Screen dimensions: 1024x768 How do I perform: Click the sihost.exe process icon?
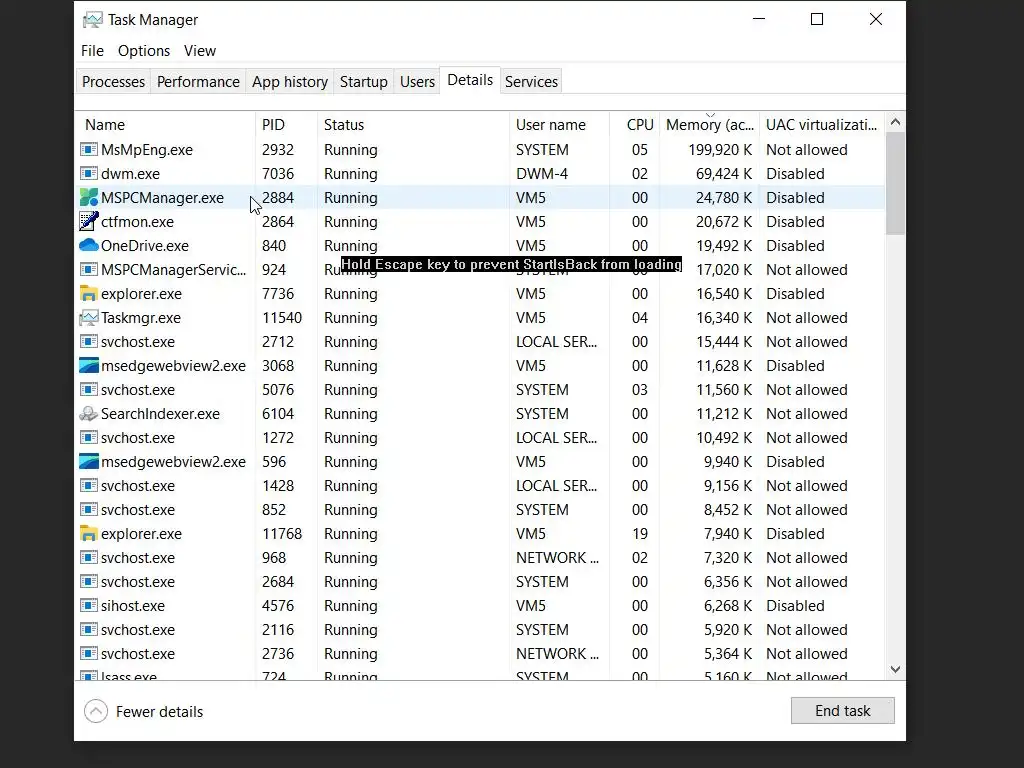click(88, 606)
